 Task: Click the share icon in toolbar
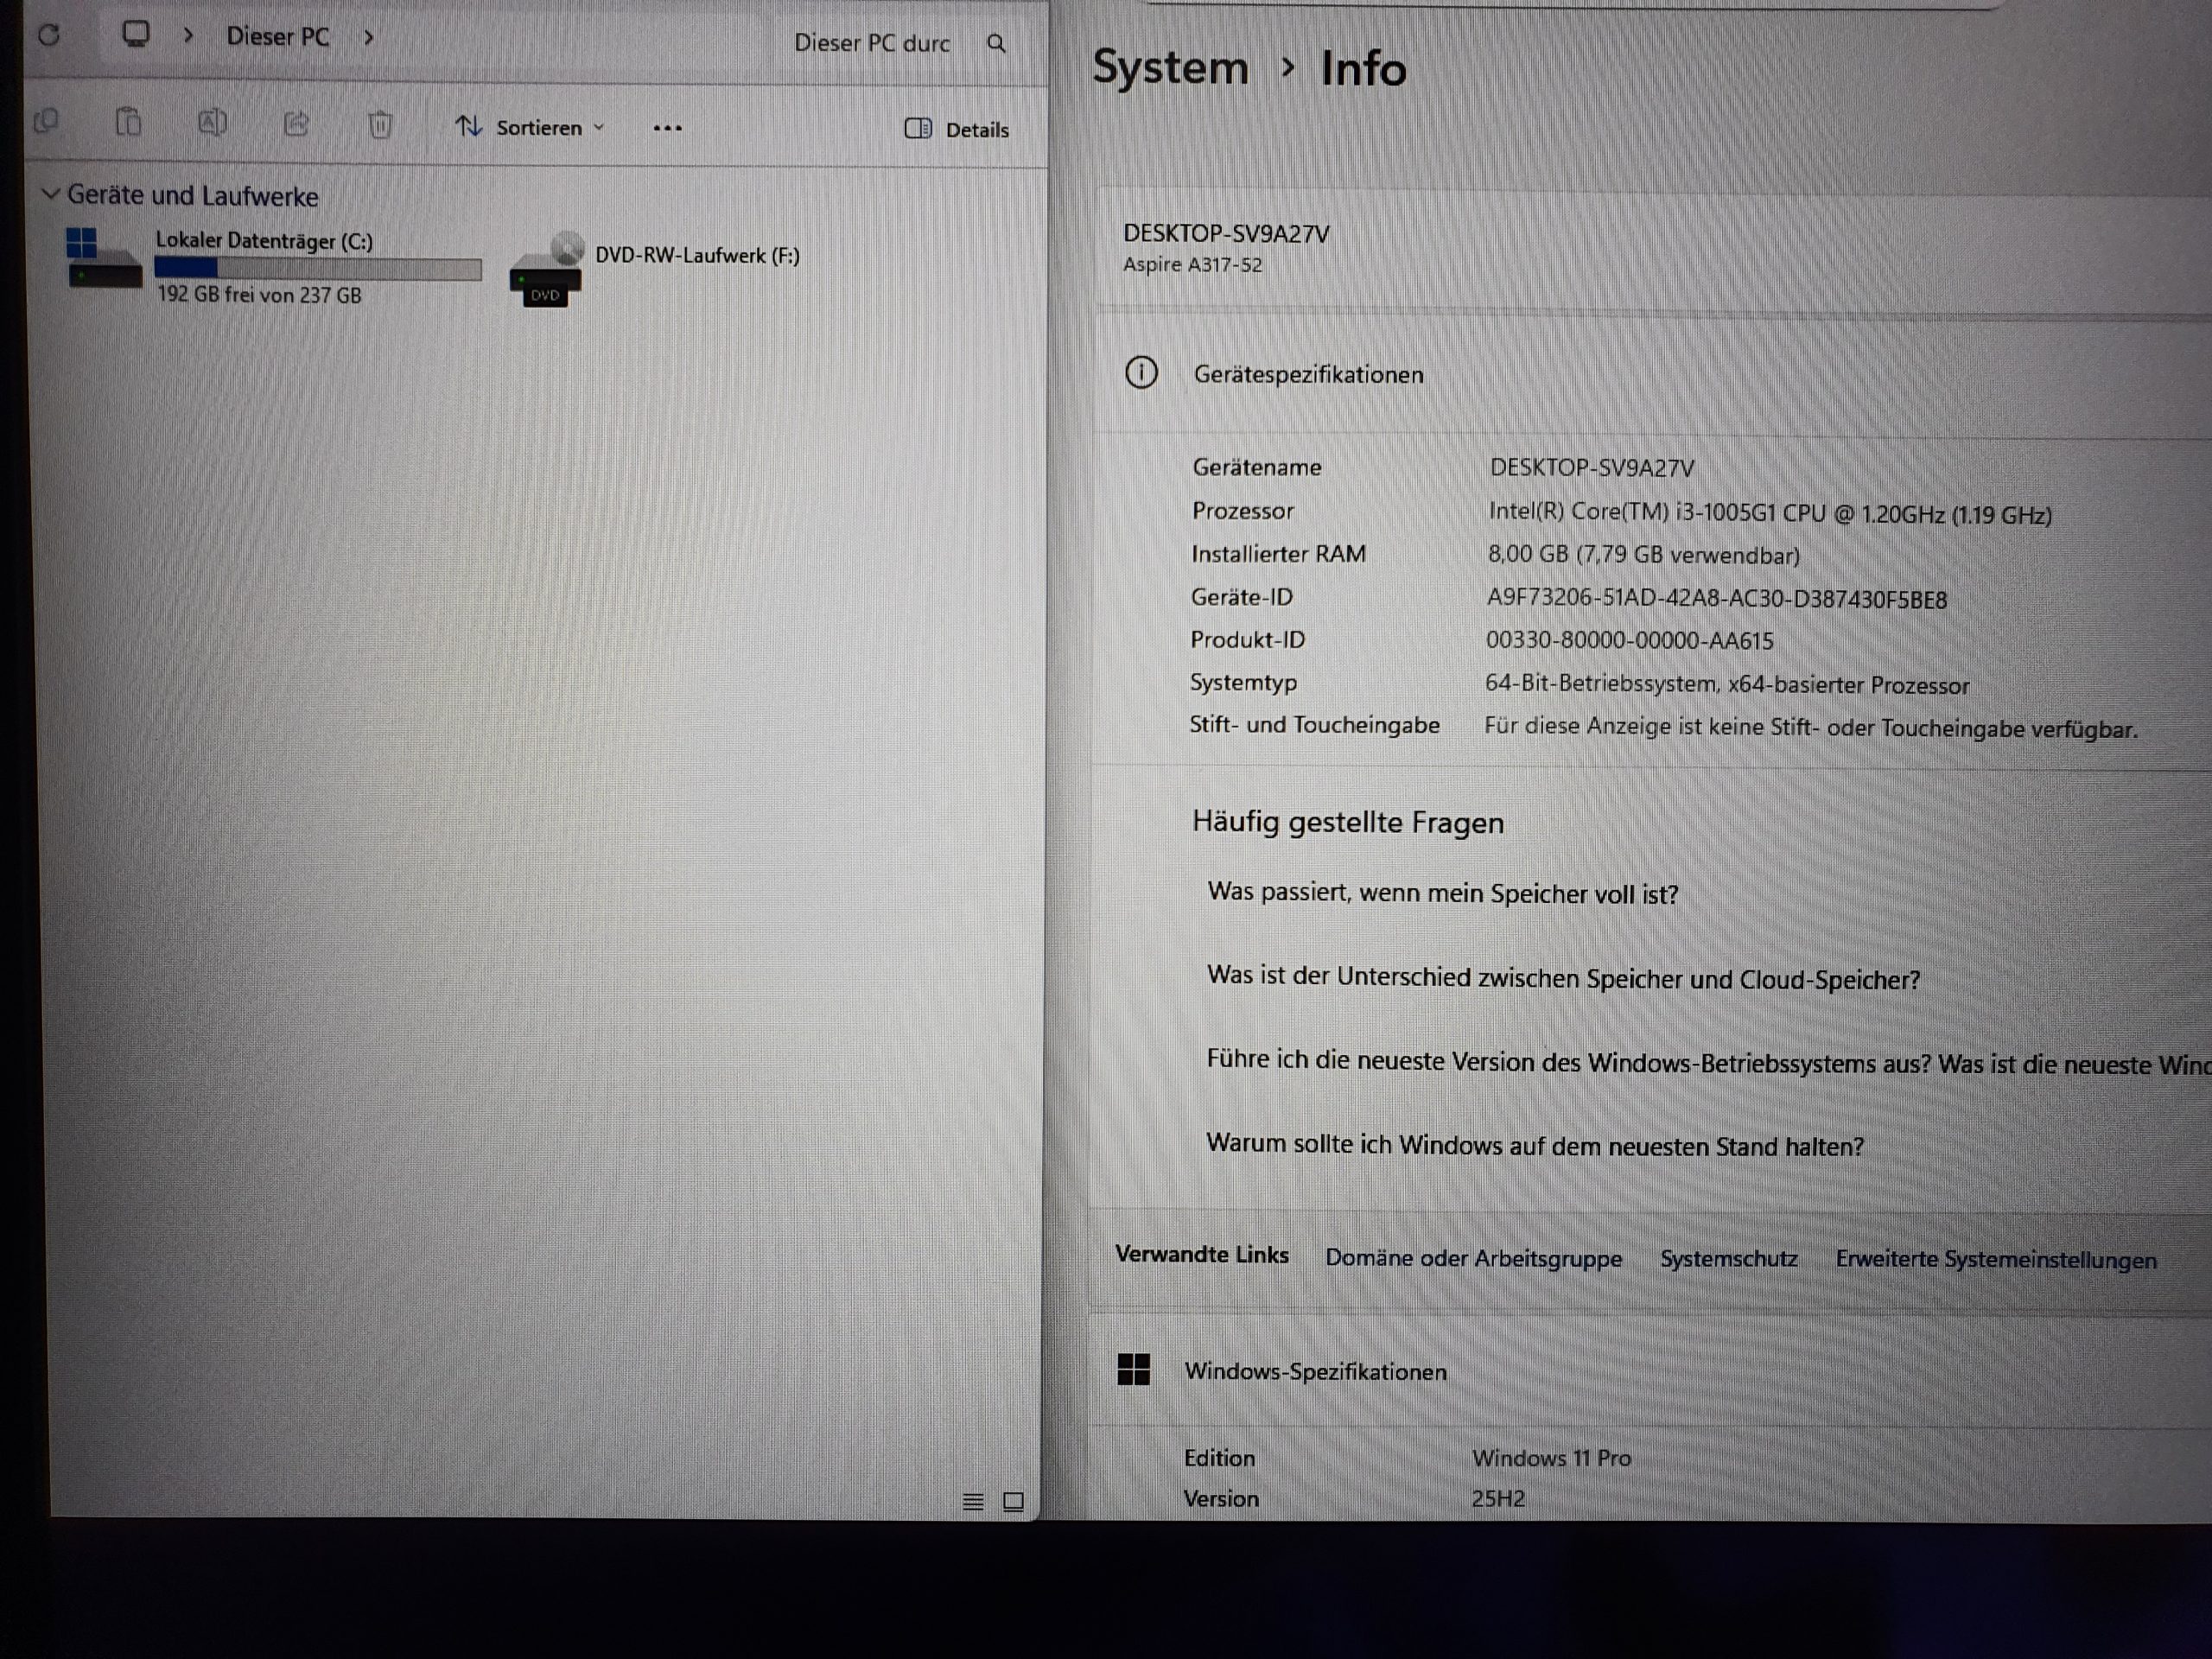coord(296,124)
